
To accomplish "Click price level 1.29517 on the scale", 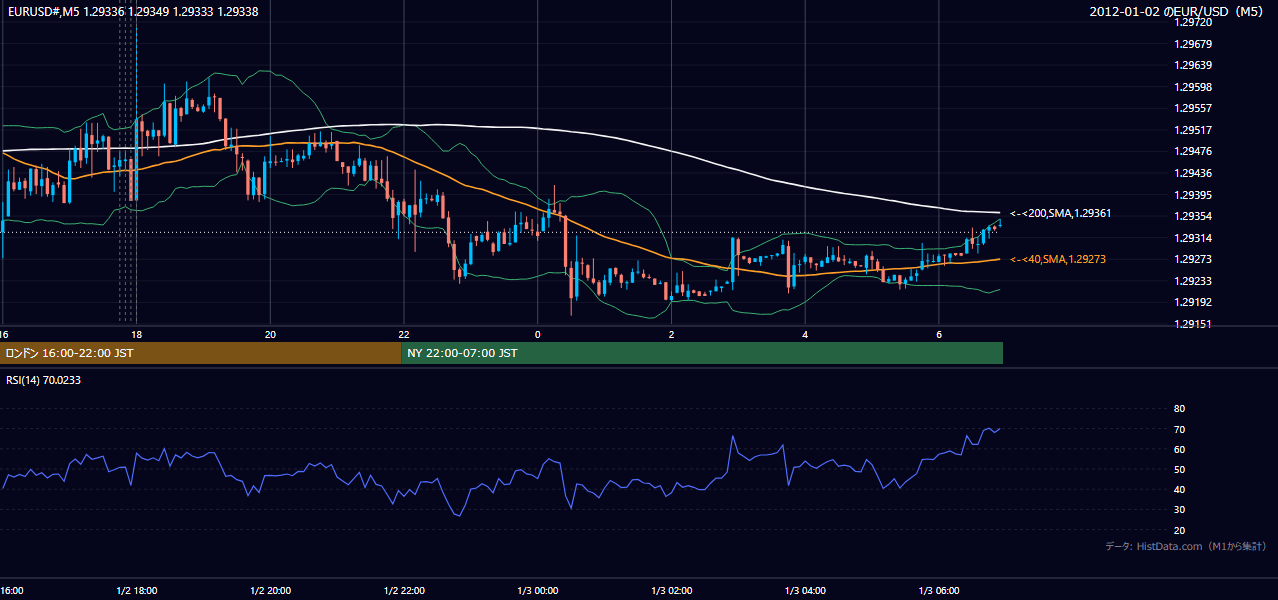I will pyautogui.click(x=1193, y=130).
